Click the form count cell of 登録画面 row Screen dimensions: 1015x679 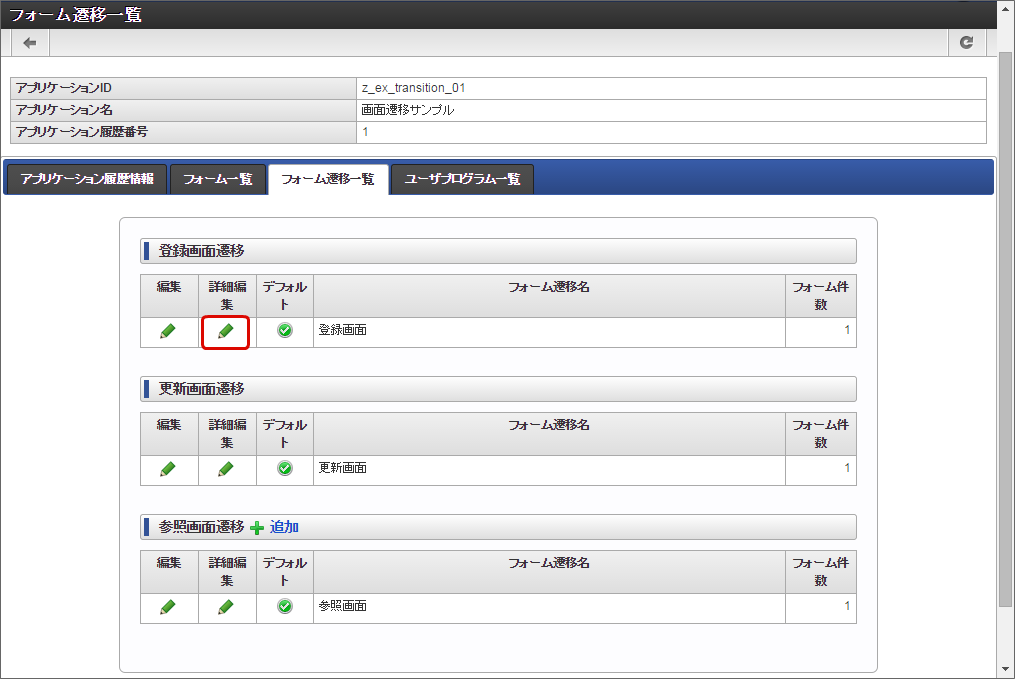tap(821, 332)
